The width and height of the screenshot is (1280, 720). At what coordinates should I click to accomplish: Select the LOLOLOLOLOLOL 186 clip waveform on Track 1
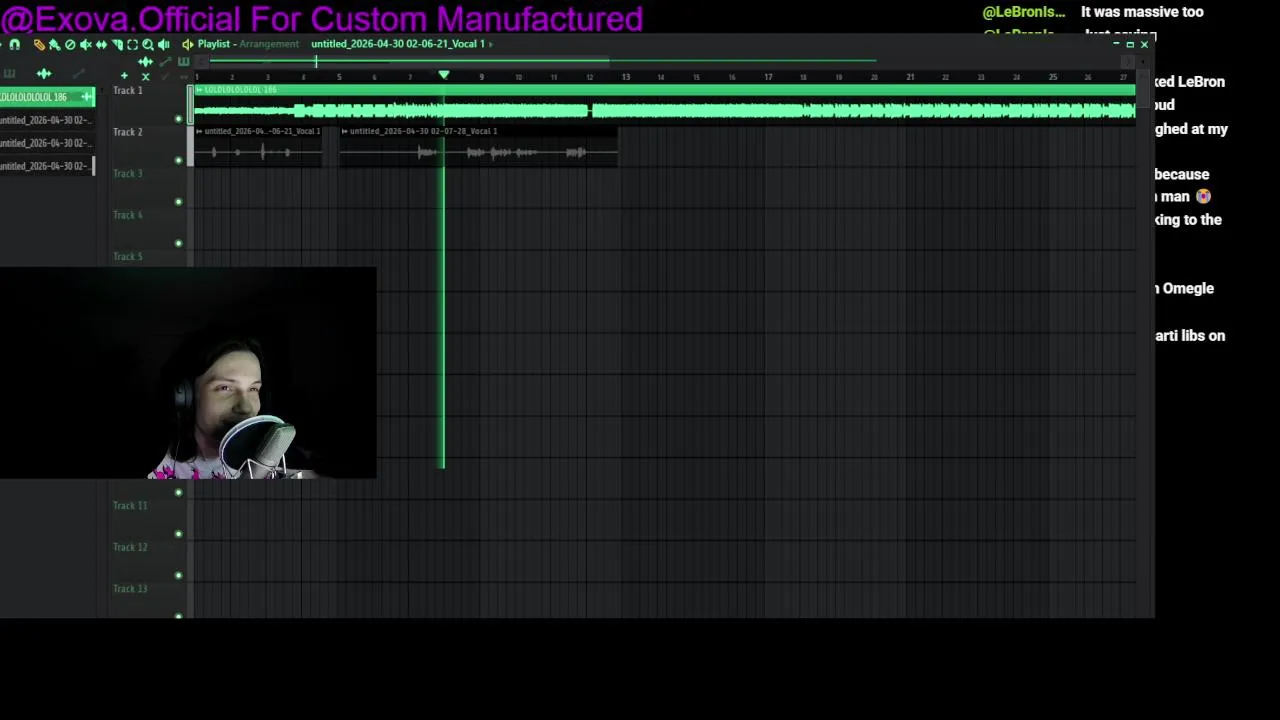[665, 110]
